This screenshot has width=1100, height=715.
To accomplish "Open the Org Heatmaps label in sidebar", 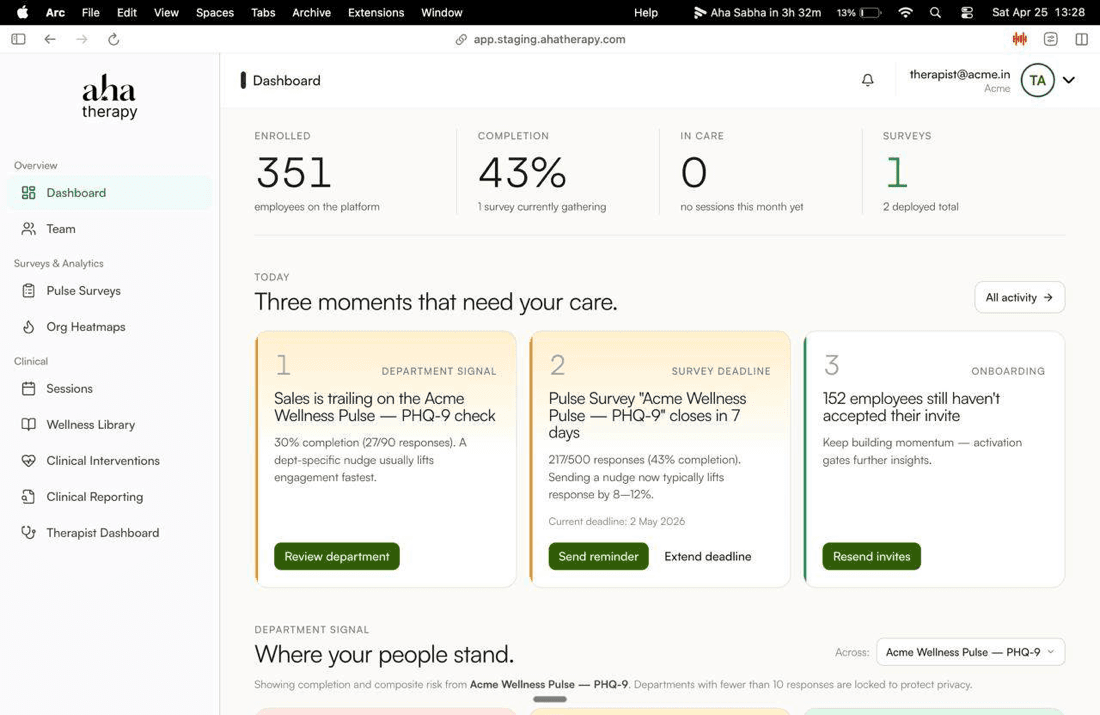I will (86, 327).
